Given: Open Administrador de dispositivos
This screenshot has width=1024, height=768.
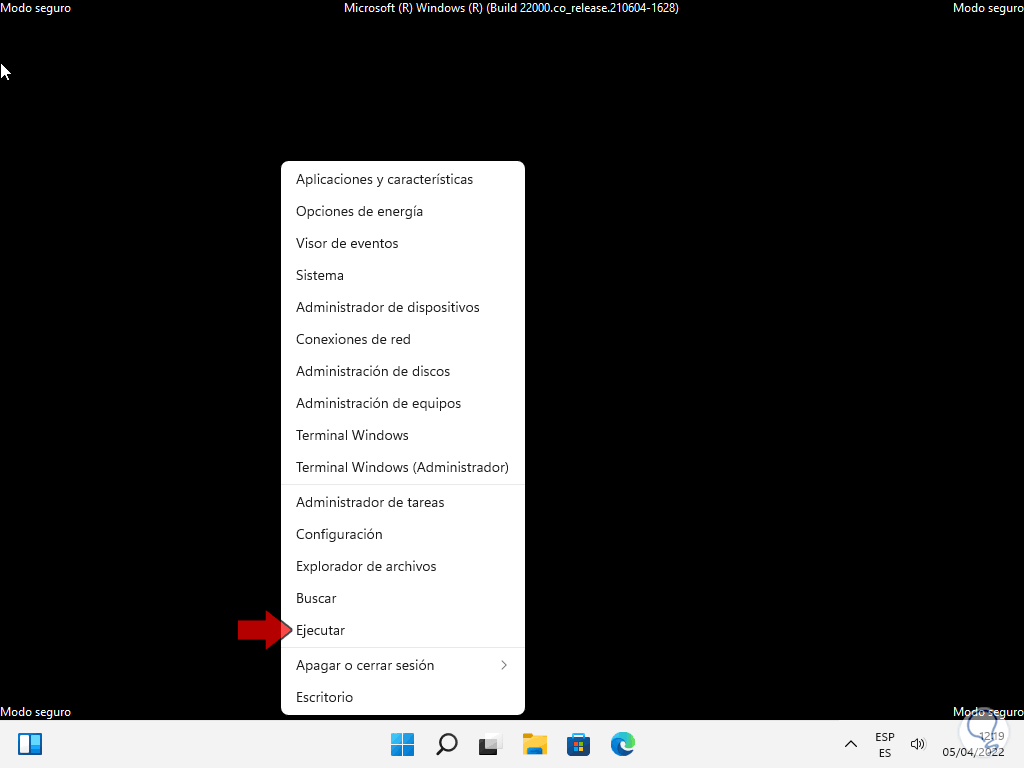Looking at the screenshot, I should click(x=403, y=307).
